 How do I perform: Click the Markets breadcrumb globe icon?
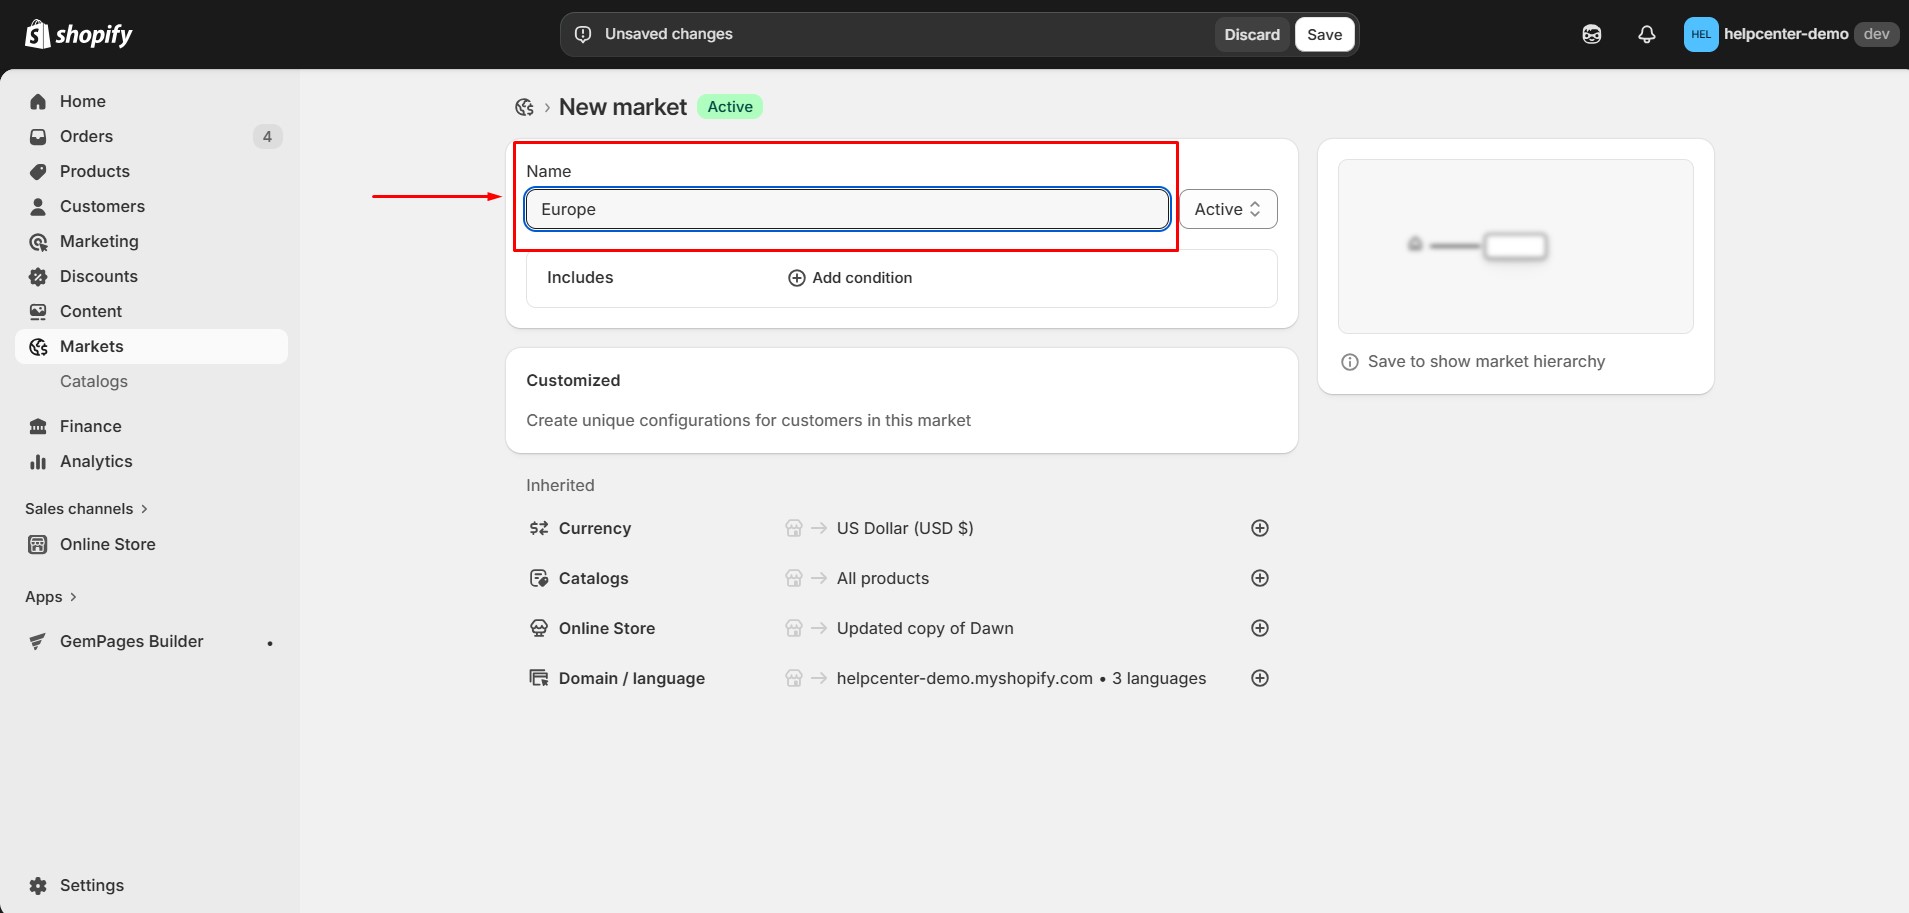click(524, 107)
